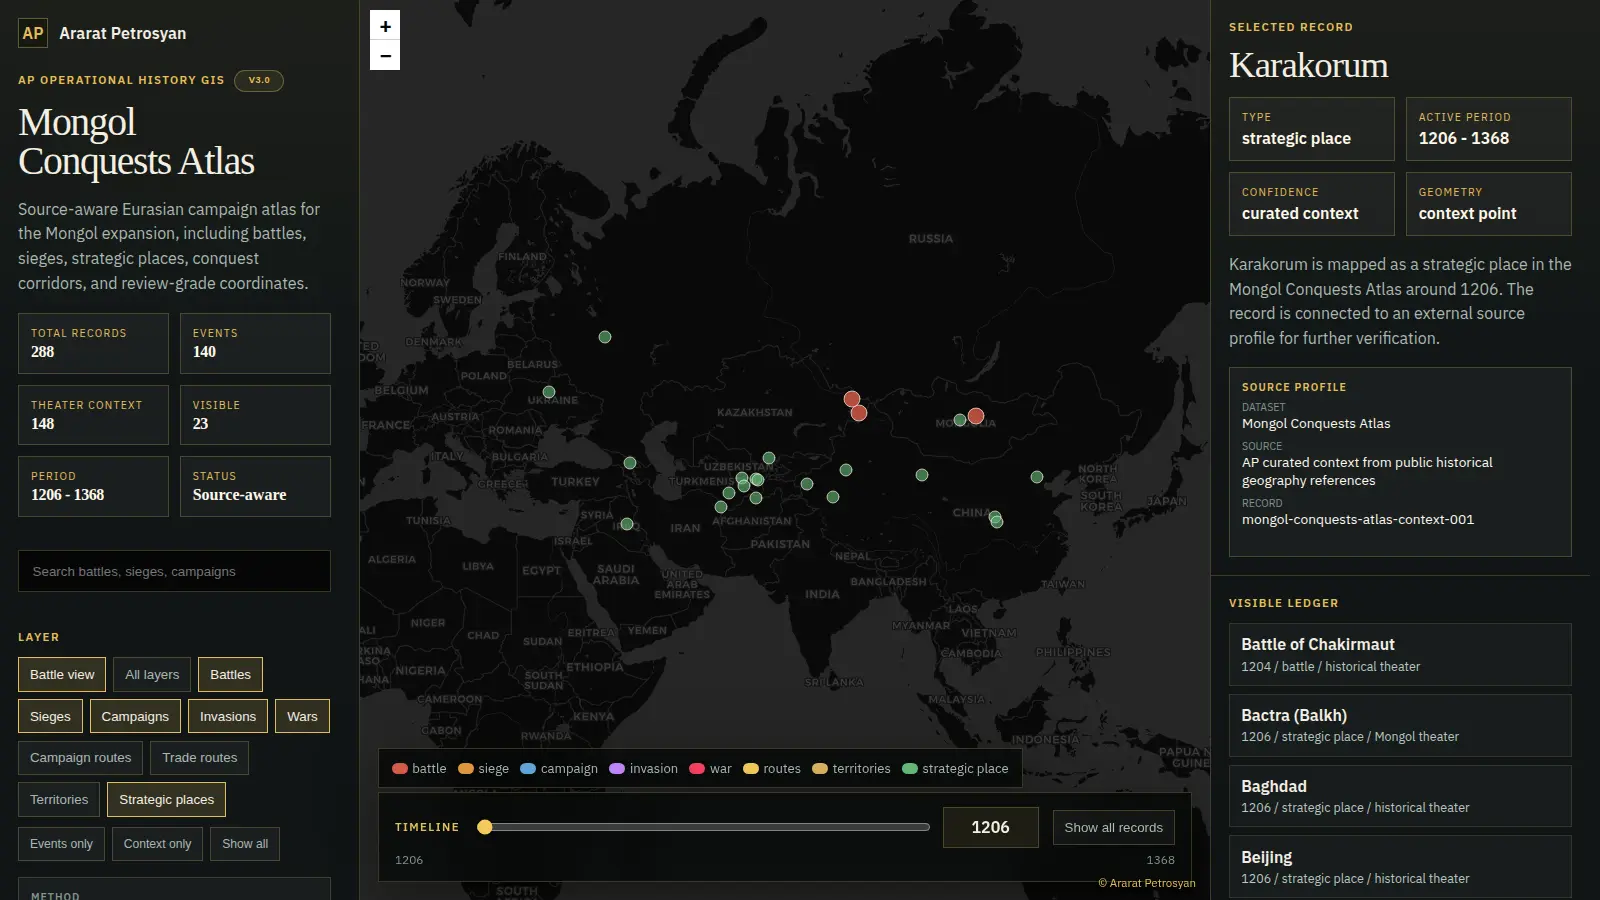
Task: Click the Active Period 1206 - 1368 card
Action: (1489, 129)
